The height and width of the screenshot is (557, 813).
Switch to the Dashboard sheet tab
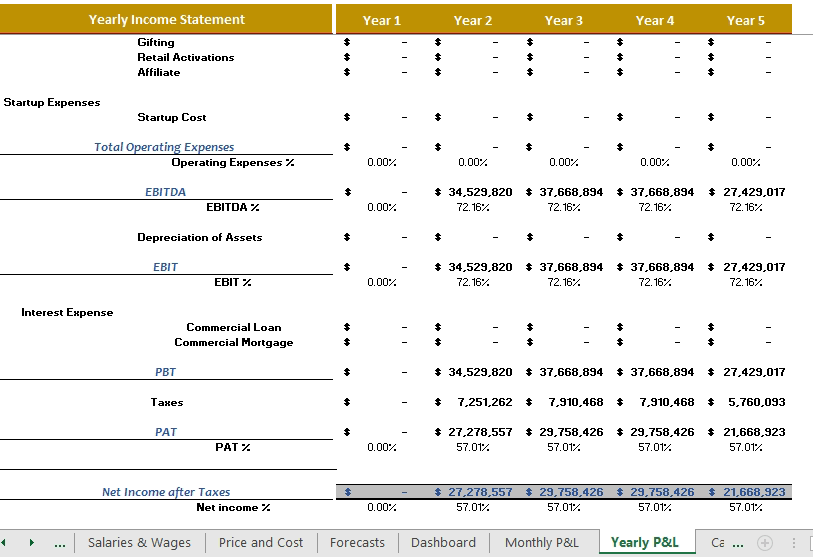[x=443, y=542]
